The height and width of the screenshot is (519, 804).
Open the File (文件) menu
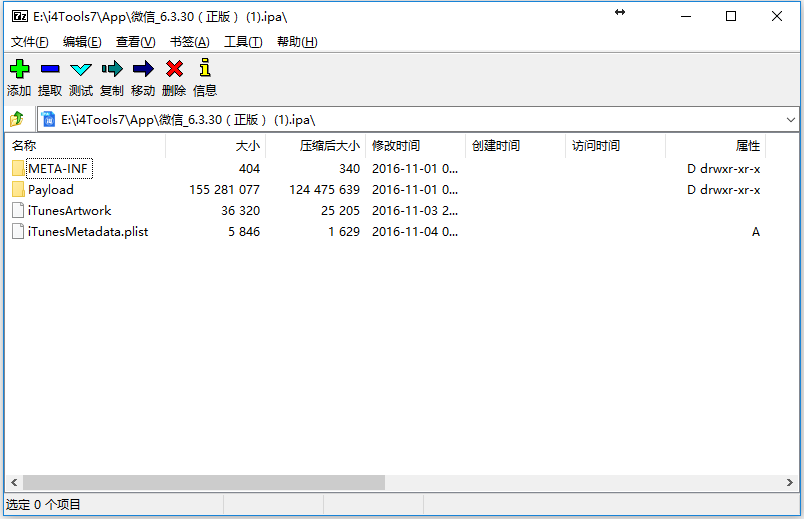tap(29, 41)
